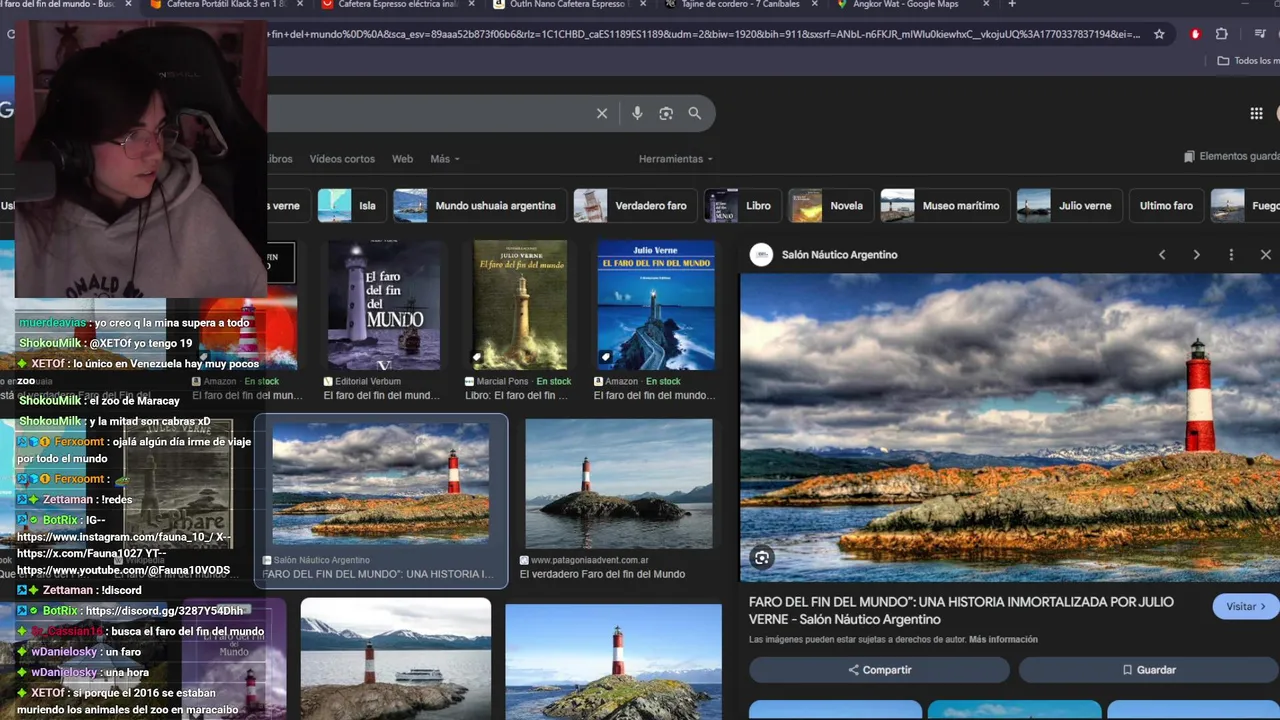Open the browser extensions puzzle icon

(x=1222, y=34)
